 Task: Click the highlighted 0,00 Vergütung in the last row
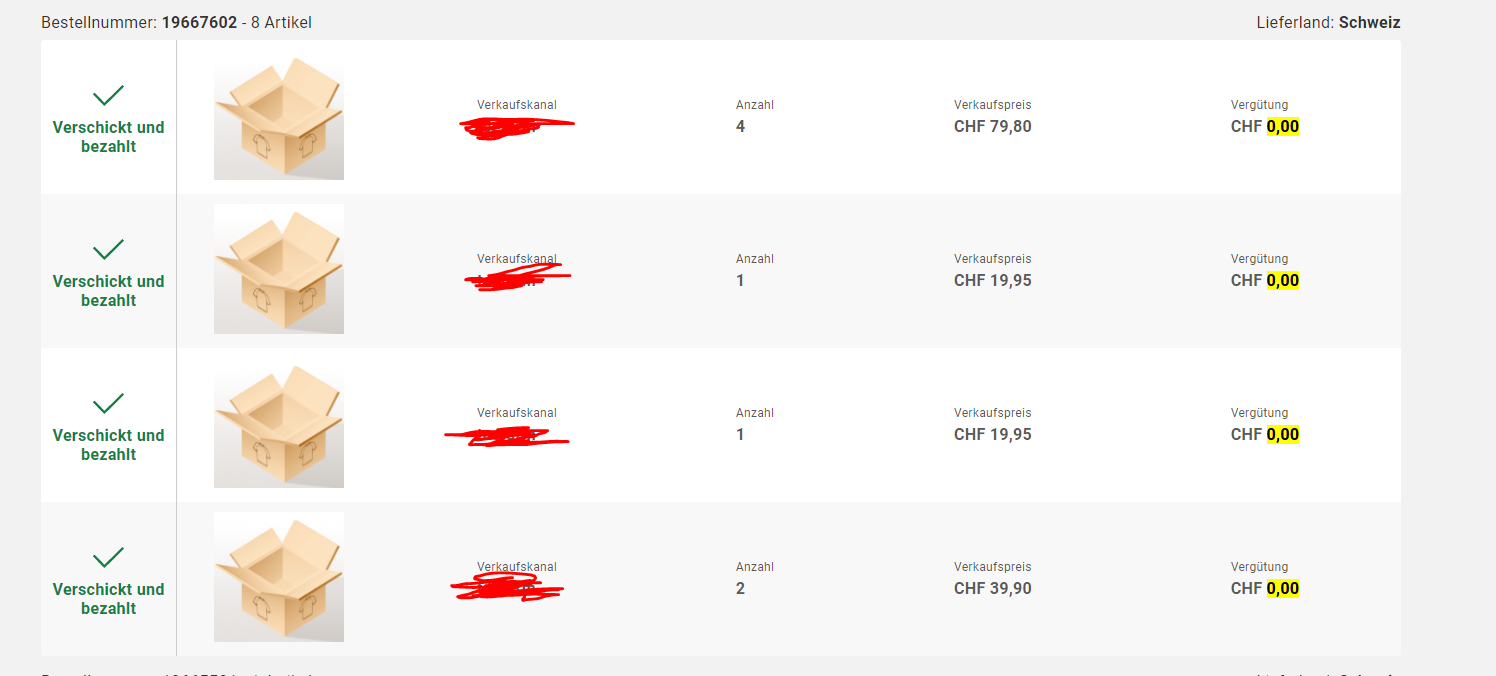tap(1282, 589)
